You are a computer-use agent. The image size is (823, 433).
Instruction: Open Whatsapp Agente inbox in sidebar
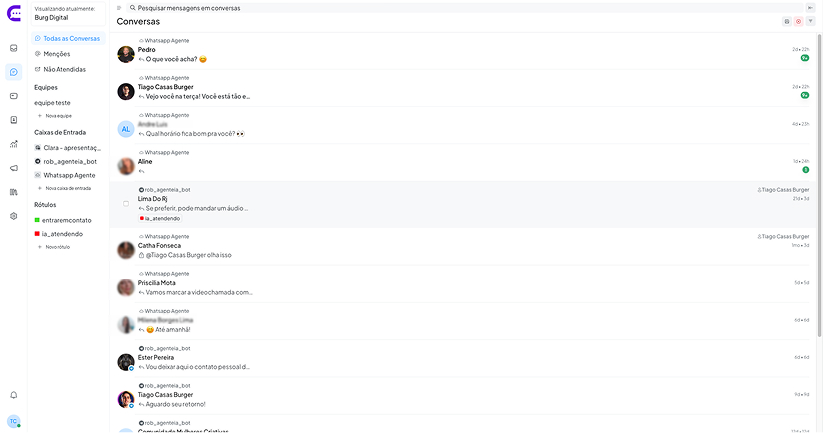point(69,175)
